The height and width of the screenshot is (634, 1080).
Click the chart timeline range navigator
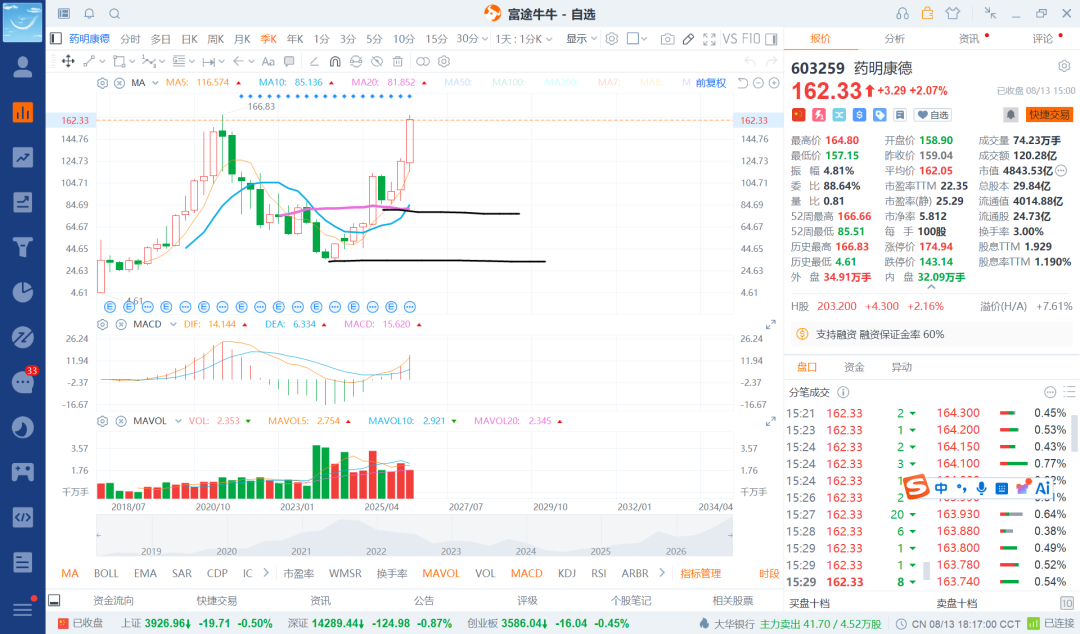click(x=415, y=535)
